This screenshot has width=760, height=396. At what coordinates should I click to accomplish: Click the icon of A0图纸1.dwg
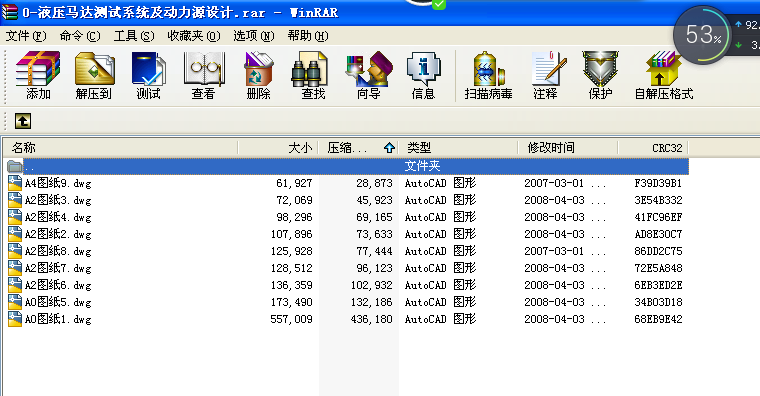pos(15,319)
